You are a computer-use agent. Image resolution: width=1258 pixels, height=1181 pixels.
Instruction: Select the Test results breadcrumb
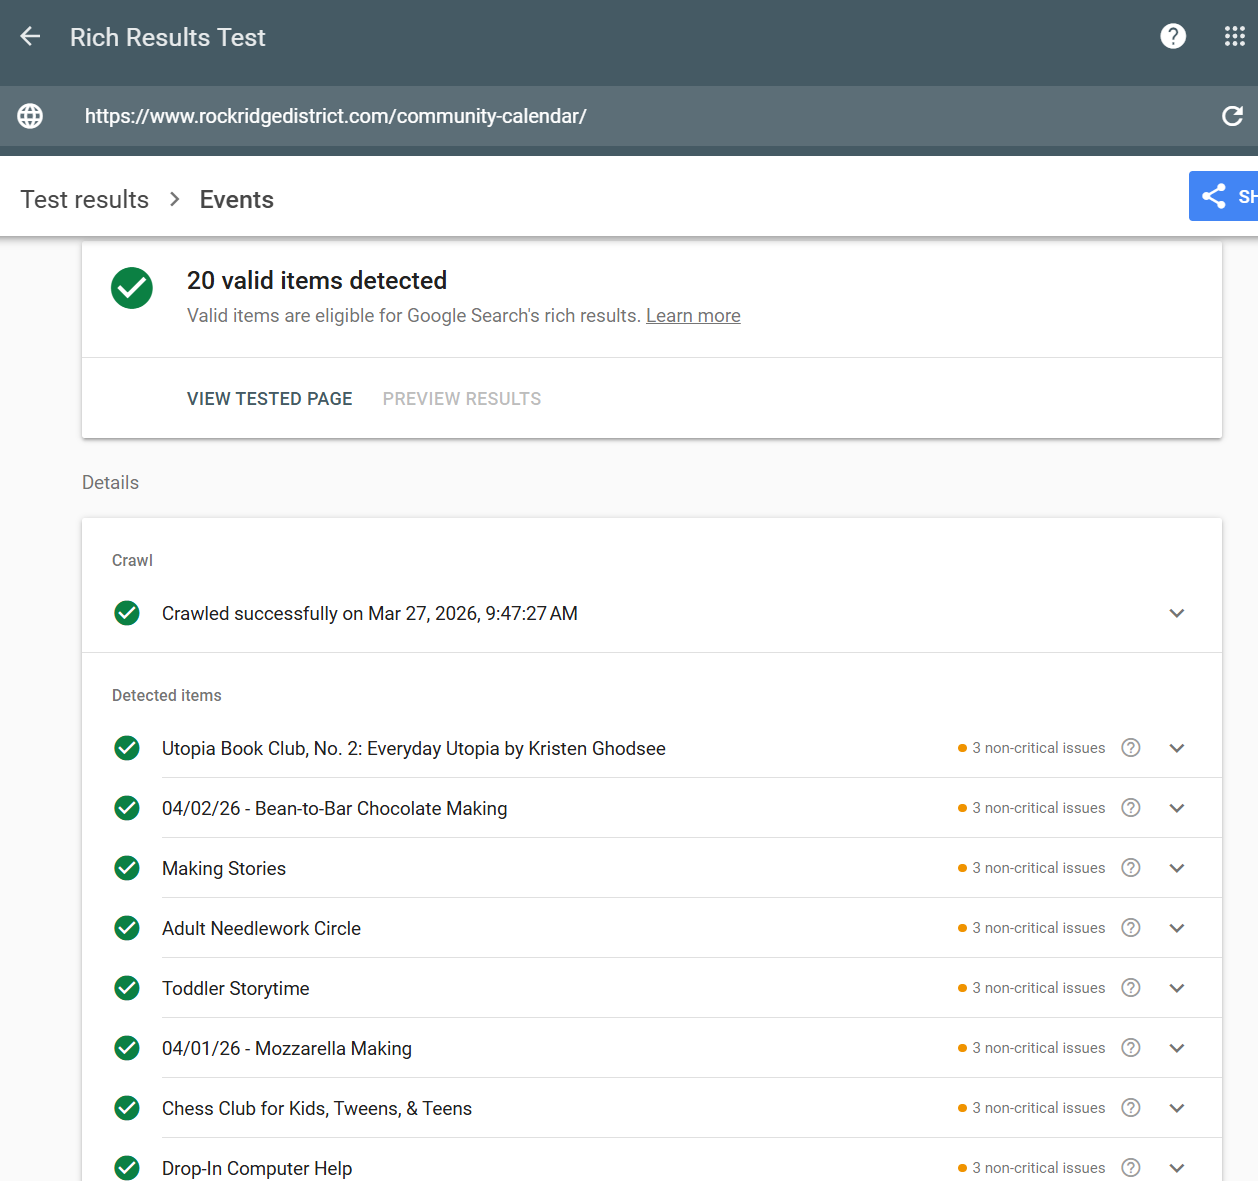point(84,199)
